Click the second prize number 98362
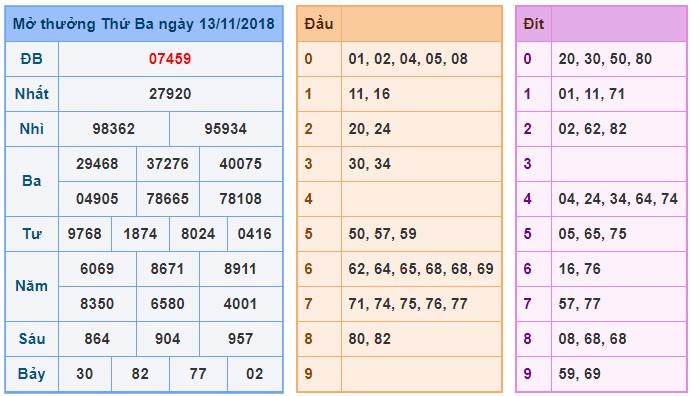This screenshot has height=396, width=691. 113,129
